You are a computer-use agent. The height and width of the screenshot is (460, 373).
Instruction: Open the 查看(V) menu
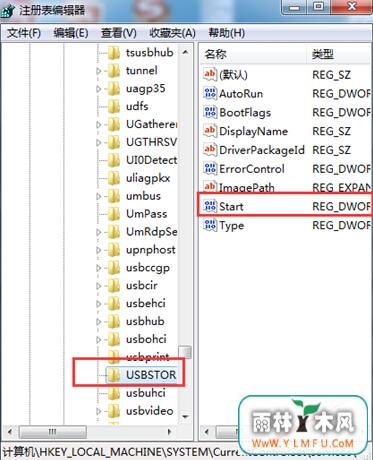(119, 33)
